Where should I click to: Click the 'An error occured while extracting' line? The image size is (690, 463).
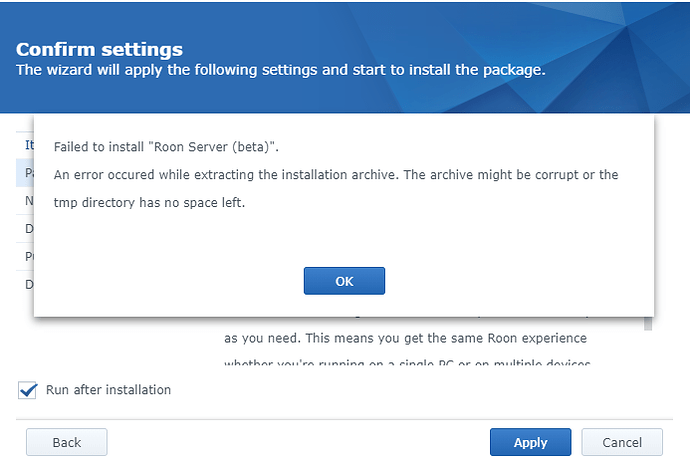point(336,175)
